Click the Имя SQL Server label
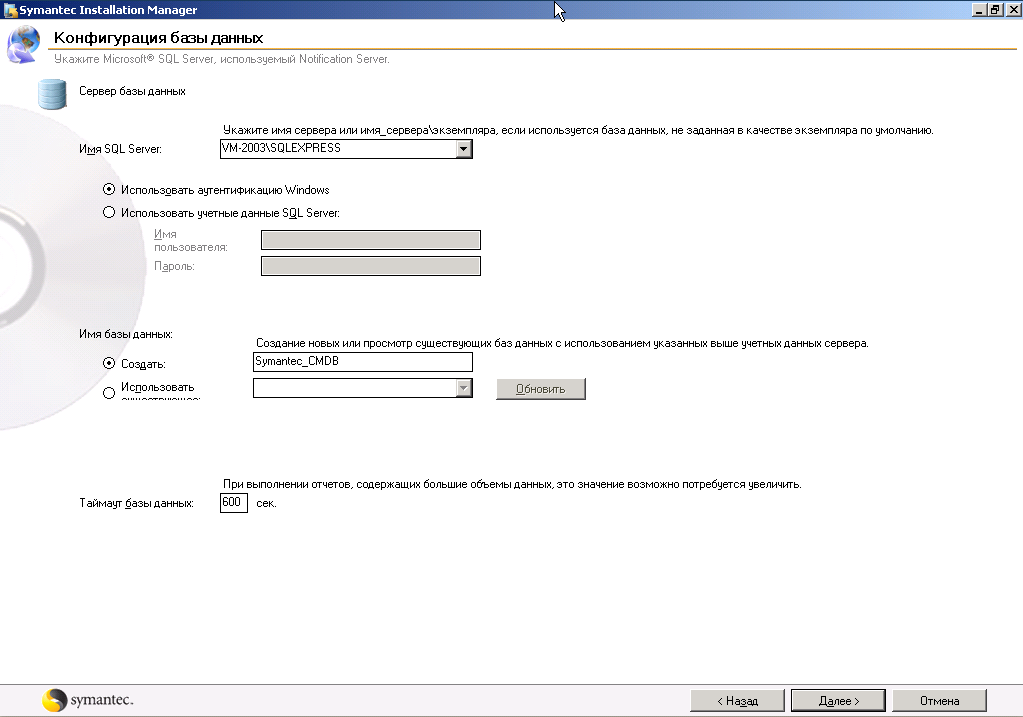The width and height of the screenshot is (1023, 717). [120, 149]
